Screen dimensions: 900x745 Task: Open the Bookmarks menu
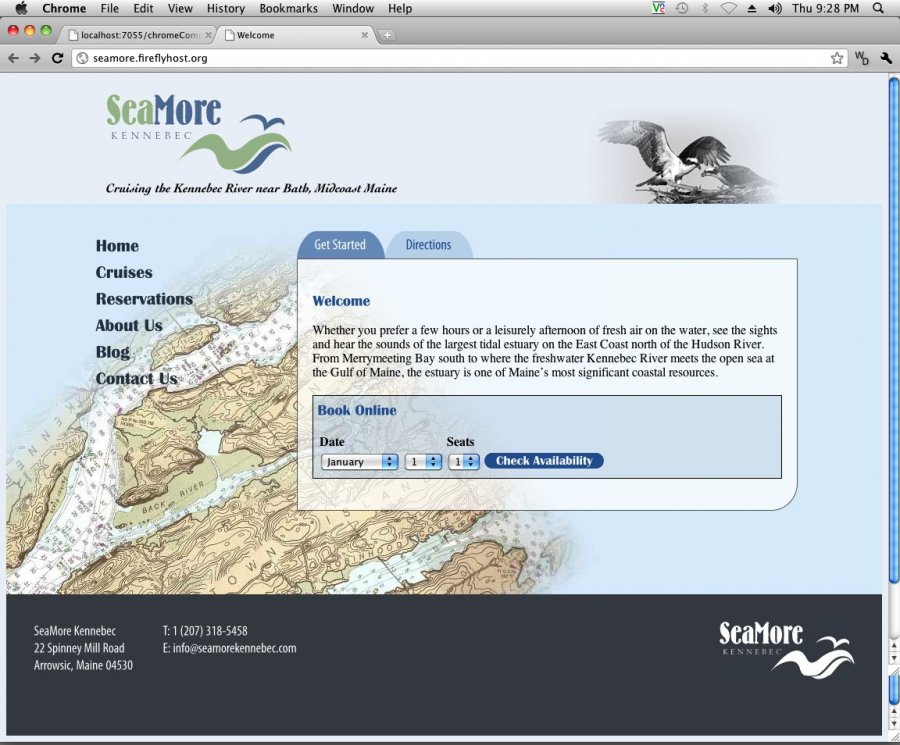point(288,8)
